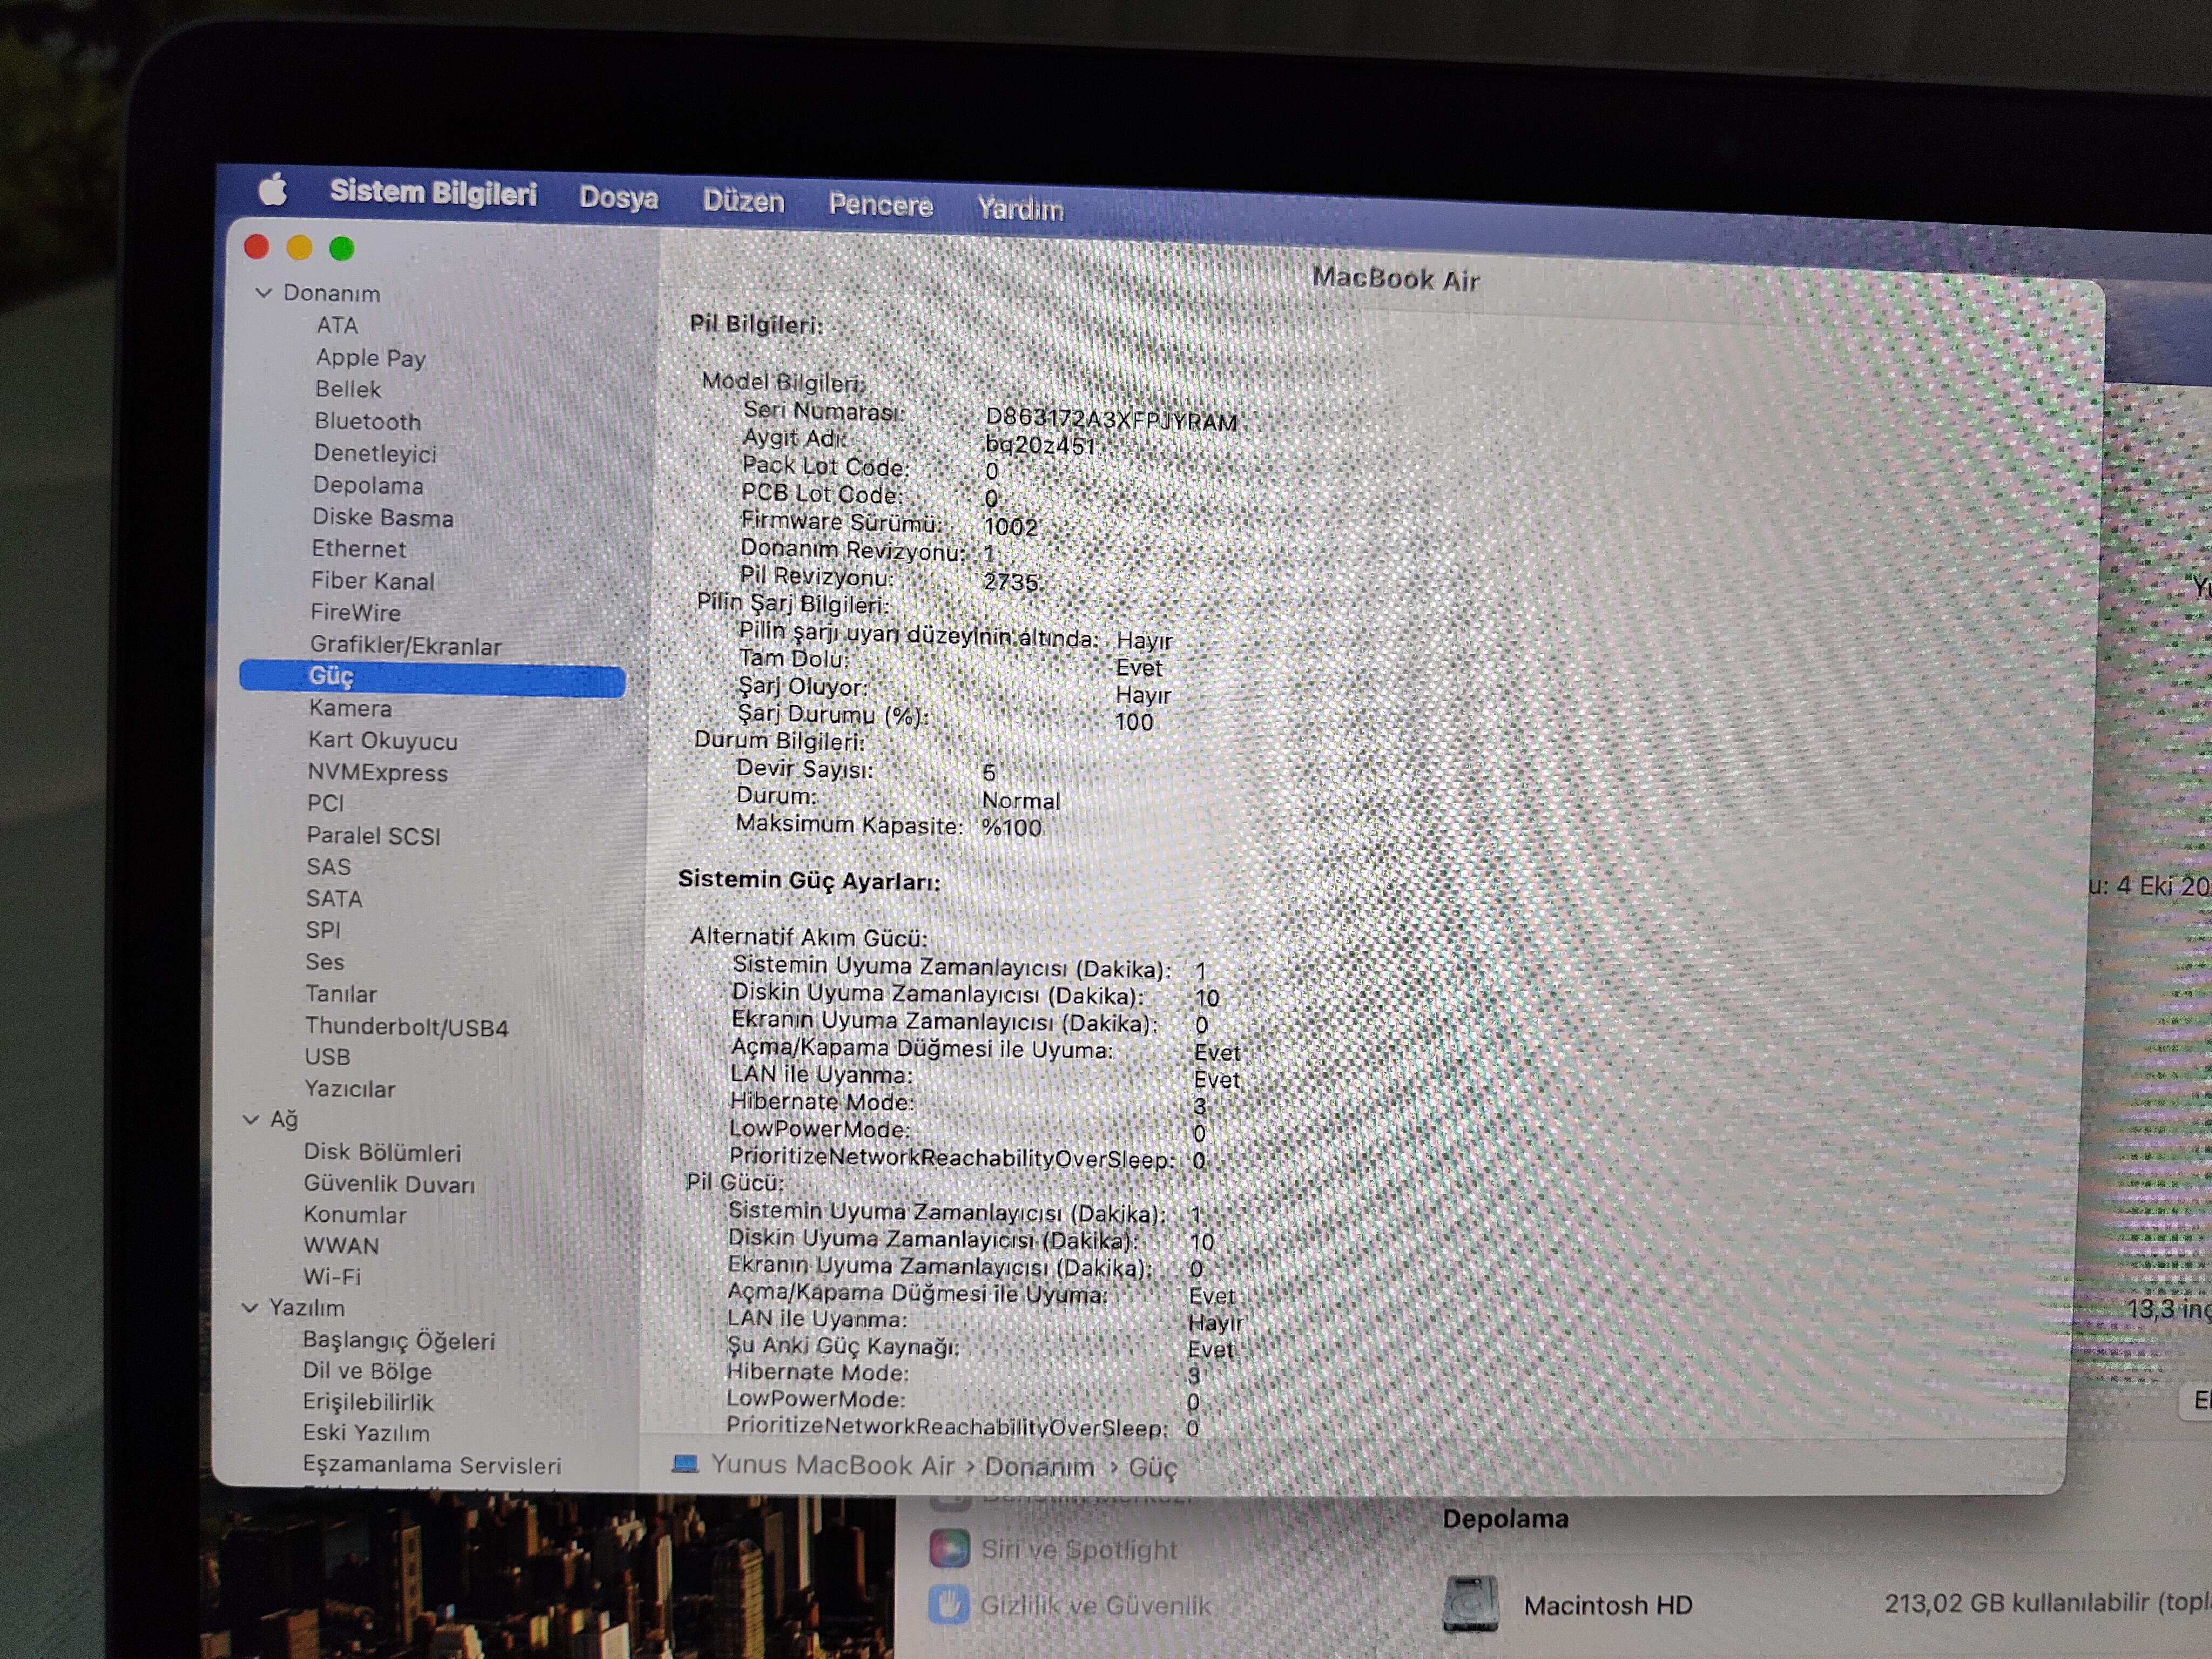Select Bellek in the sidebar
2212x1659 pixels.
click(348, 389)
